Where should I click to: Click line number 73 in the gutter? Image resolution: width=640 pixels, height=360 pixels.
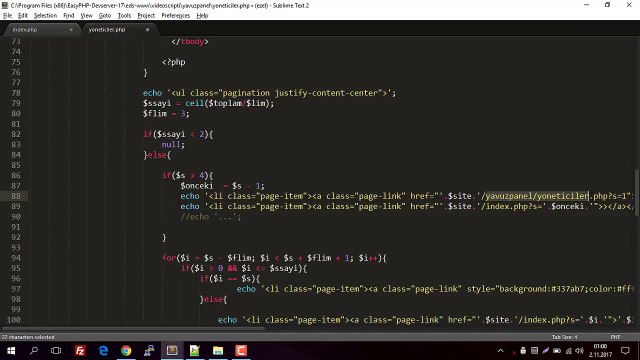pyautogui.click(x=16, y=41)
